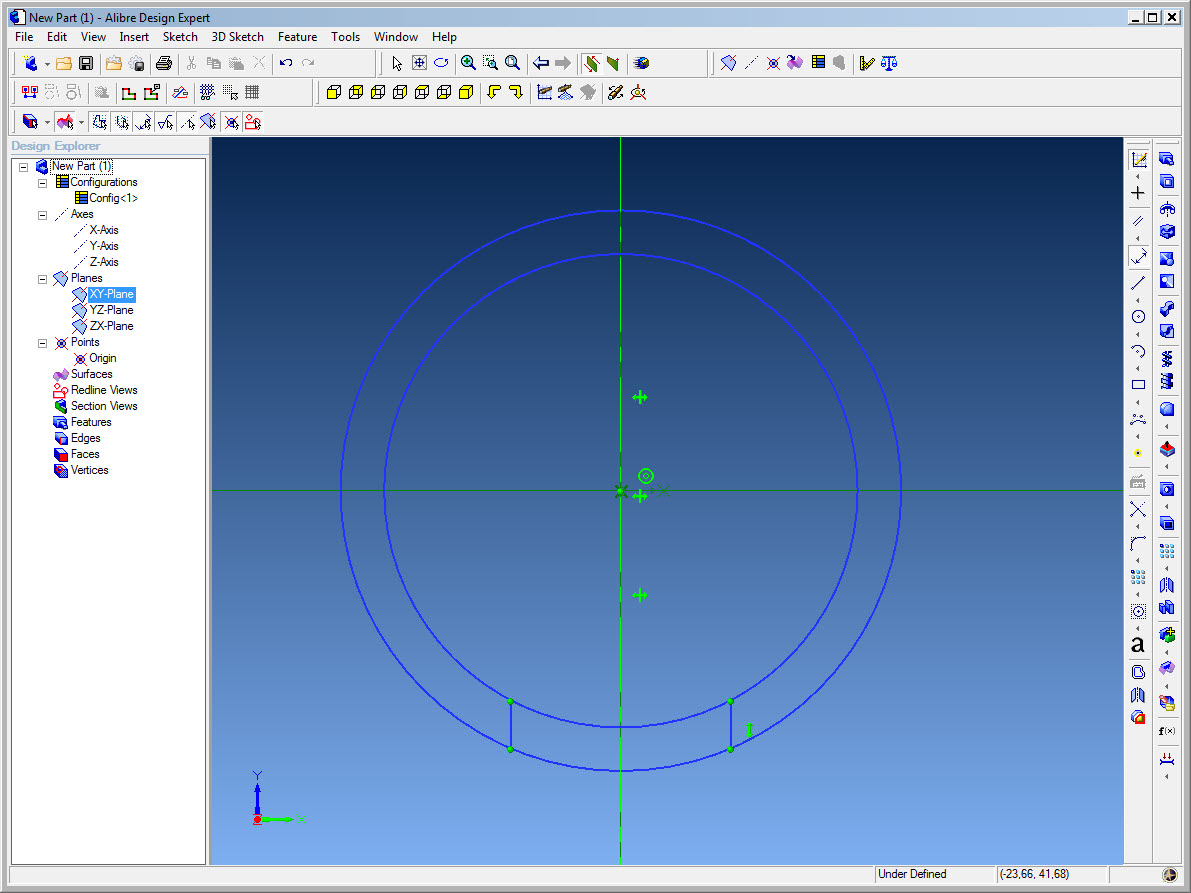1191x893 pixels.
Task: Select the Arc sketch tool
Action: [1138, 351]
